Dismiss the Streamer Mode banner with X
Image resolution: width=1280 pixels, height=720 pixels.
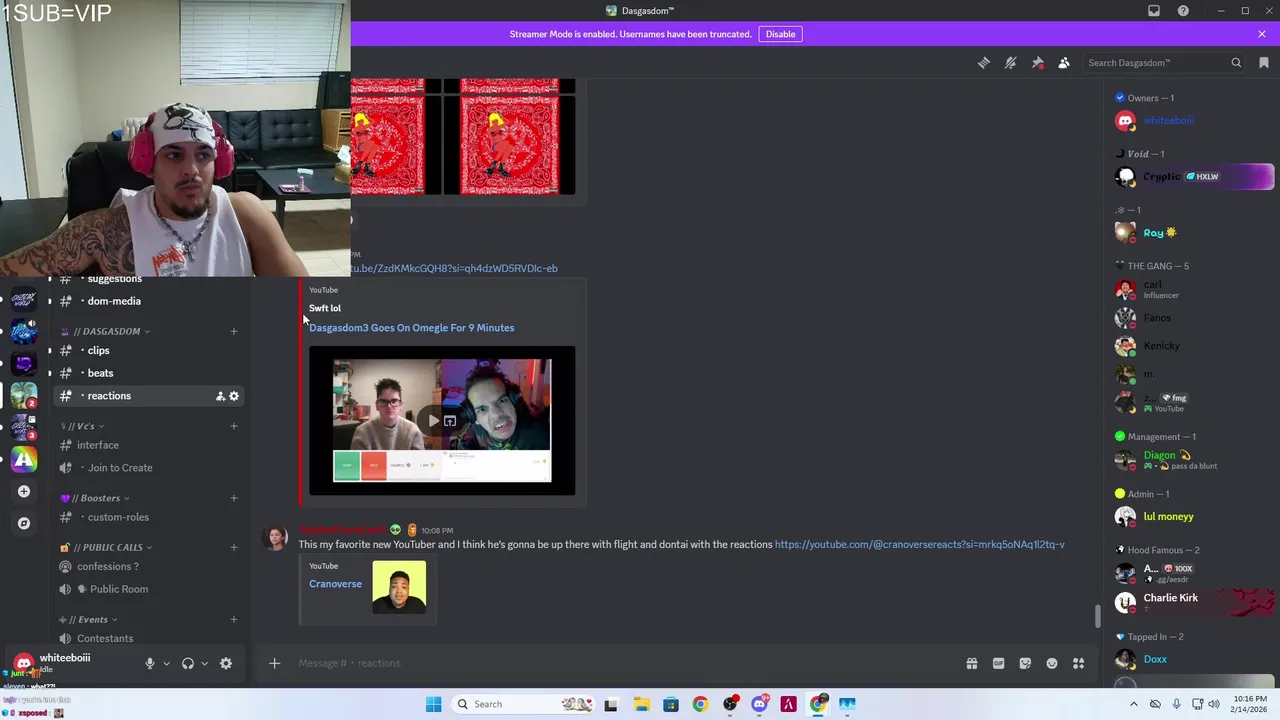1262,34
